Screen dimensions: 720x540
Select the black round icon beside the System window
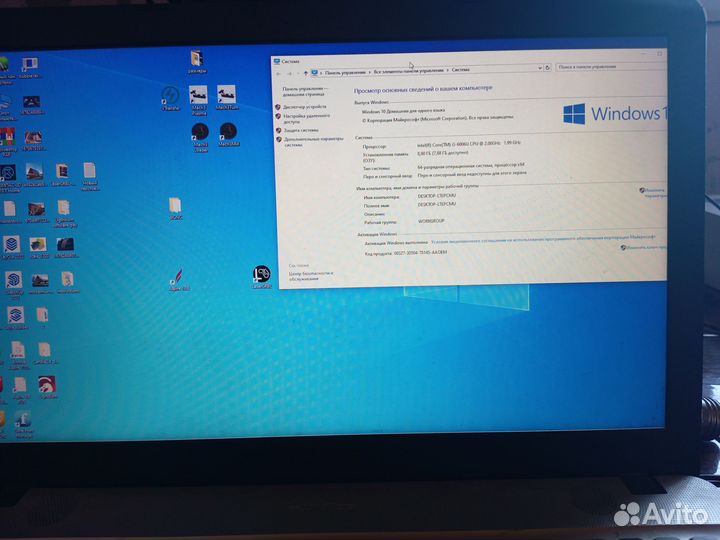(262, 276)
